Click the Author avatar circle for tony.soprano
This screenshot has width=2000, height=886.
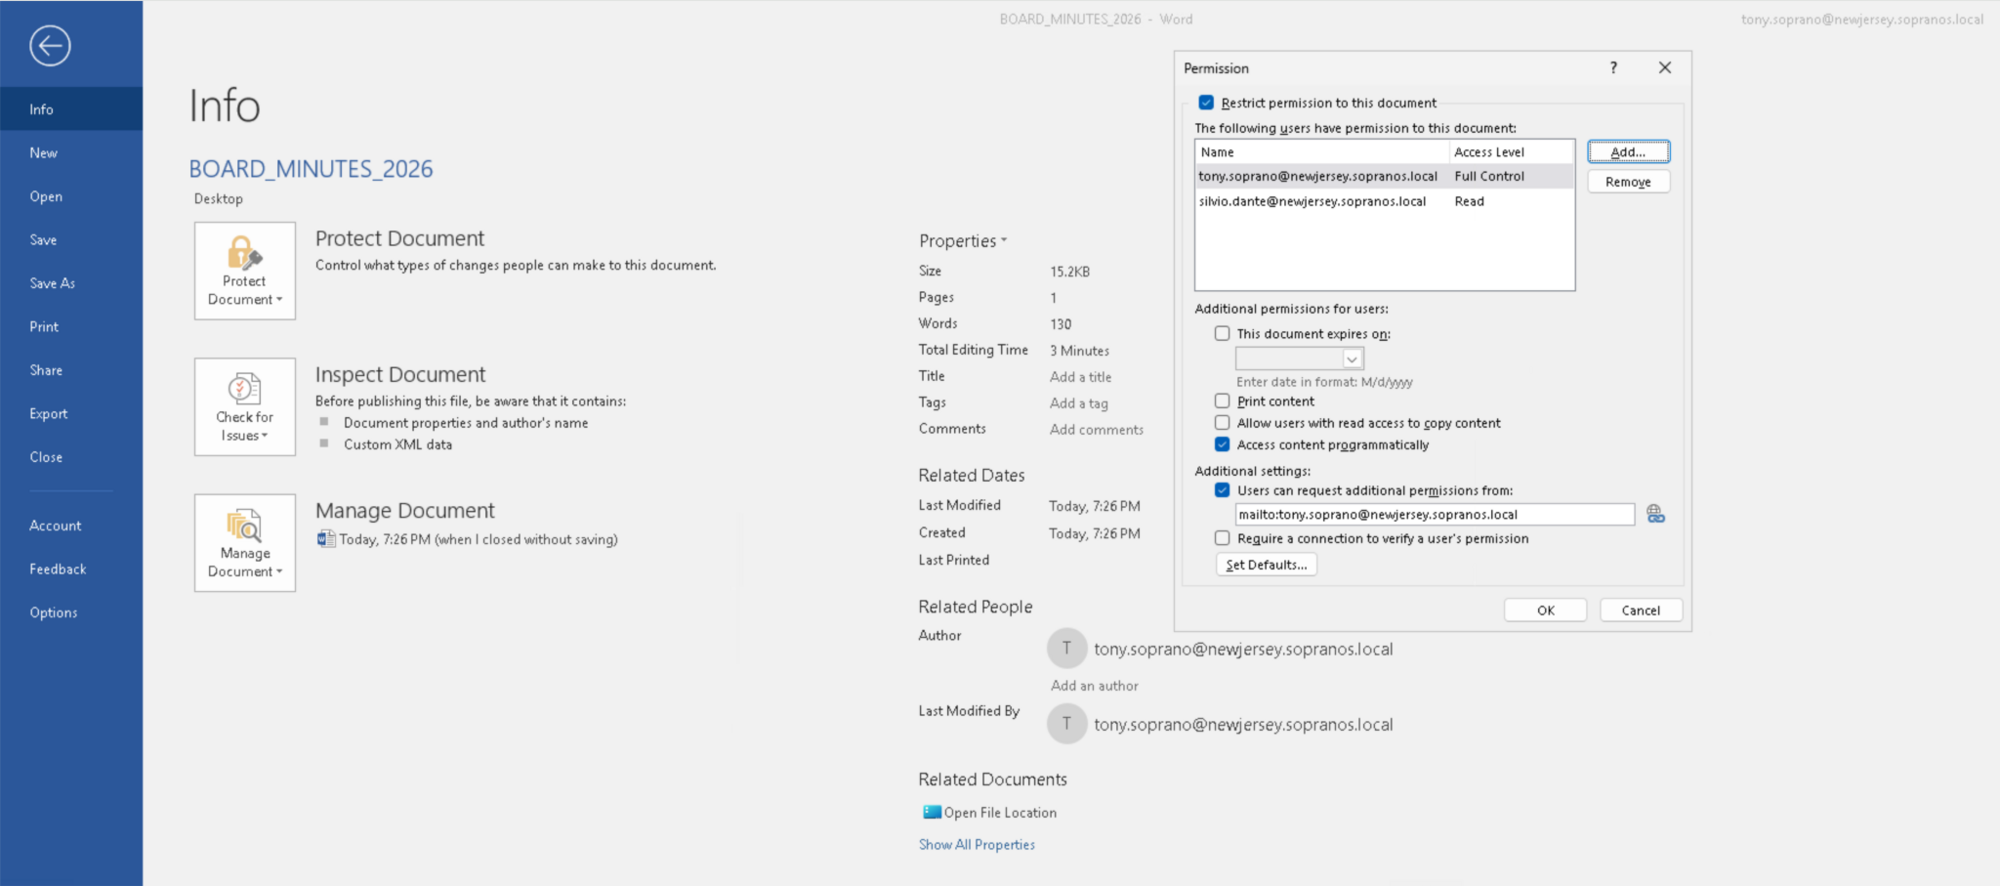(x=1067, y=648)
